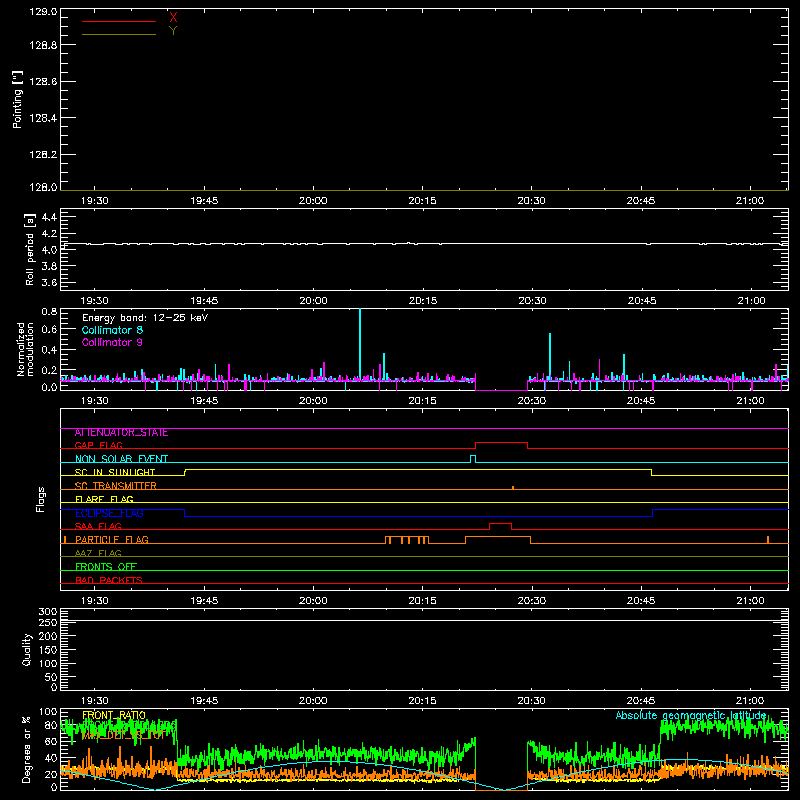Click the olive Y legend line
Screen dimensions: 800x800
coord(119,34)
